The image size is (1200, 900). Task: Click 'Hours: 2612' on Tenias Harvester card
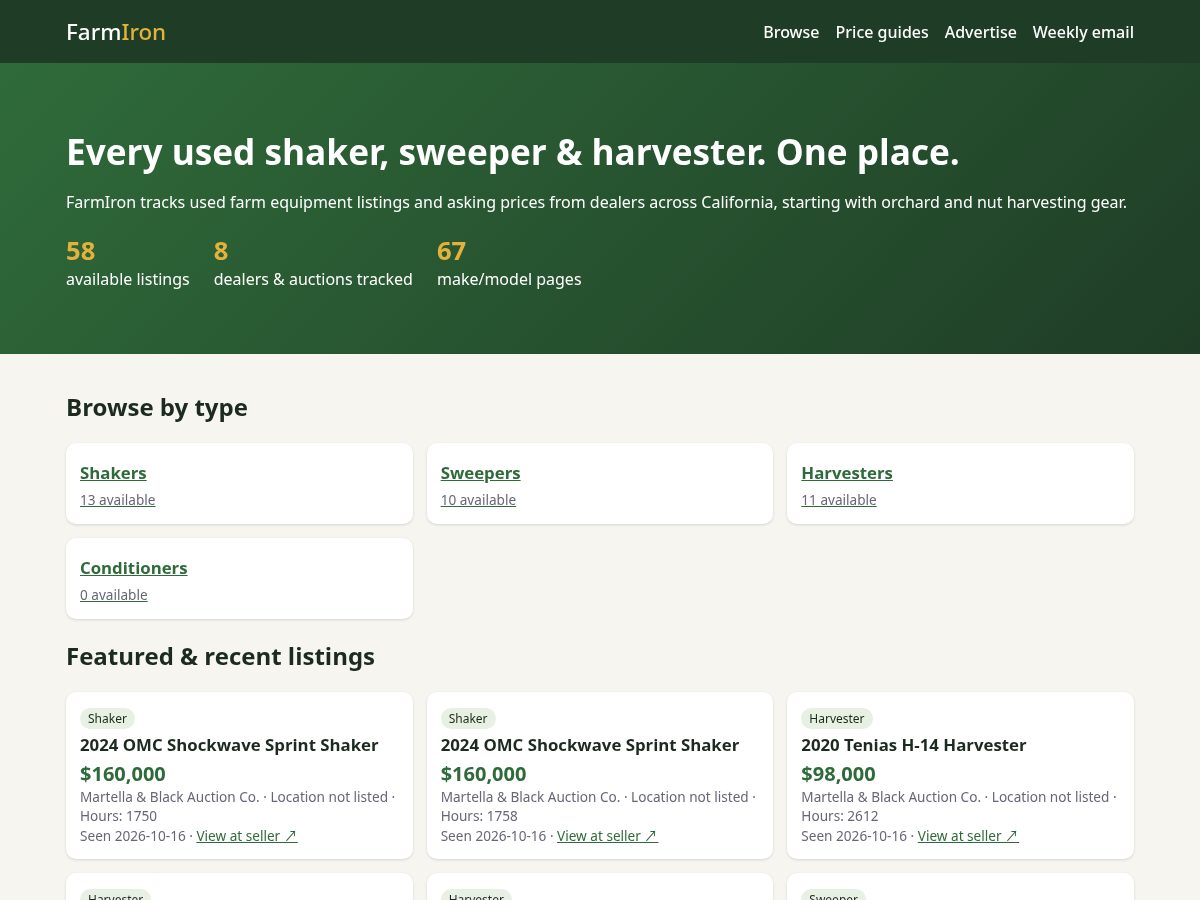coord(840,816)
